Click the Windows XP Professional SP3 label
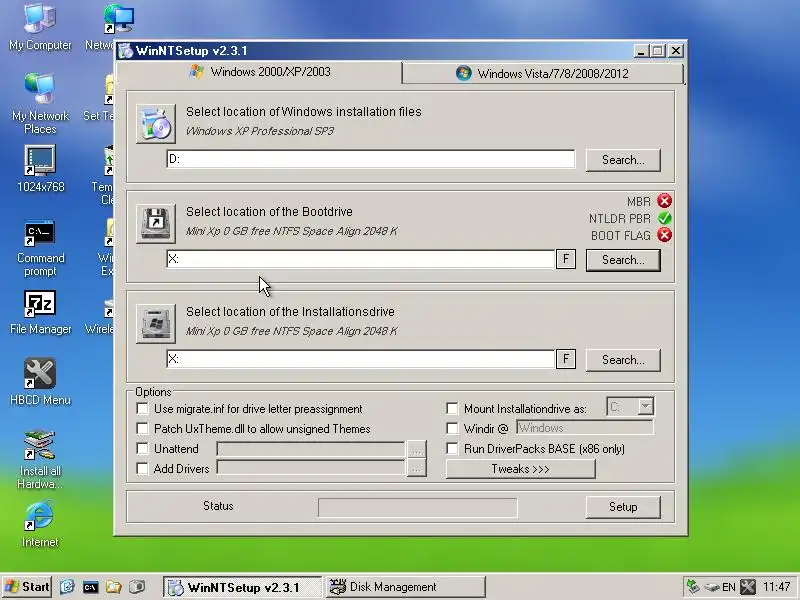This screenshot has height=600, width=800. (260, 131)
